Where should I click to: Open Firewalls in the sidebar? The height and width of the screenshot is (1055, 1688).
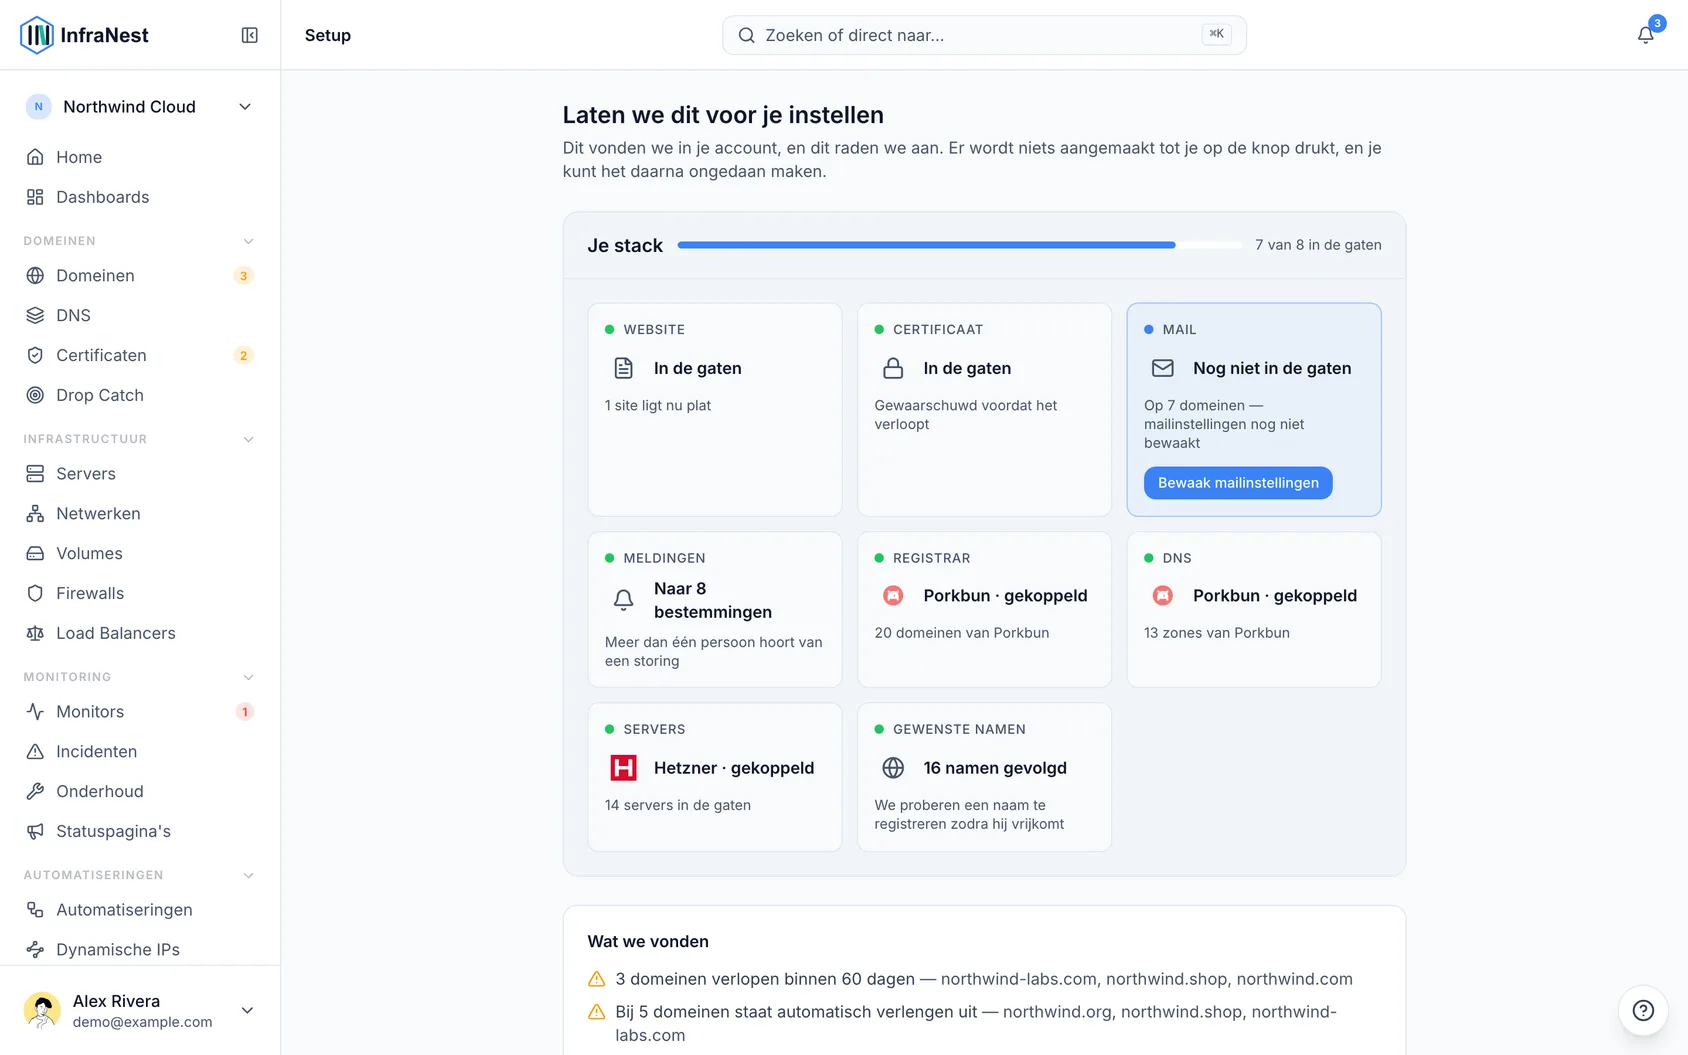pyautogui.click(x=140, y=593)
